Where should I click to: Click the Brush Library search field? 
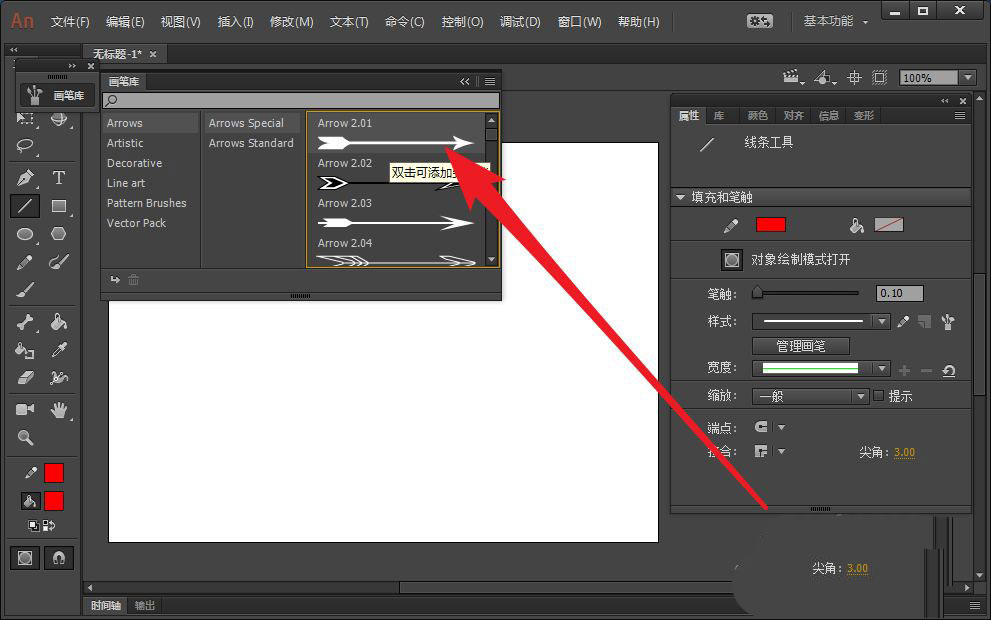coord(301,100)
